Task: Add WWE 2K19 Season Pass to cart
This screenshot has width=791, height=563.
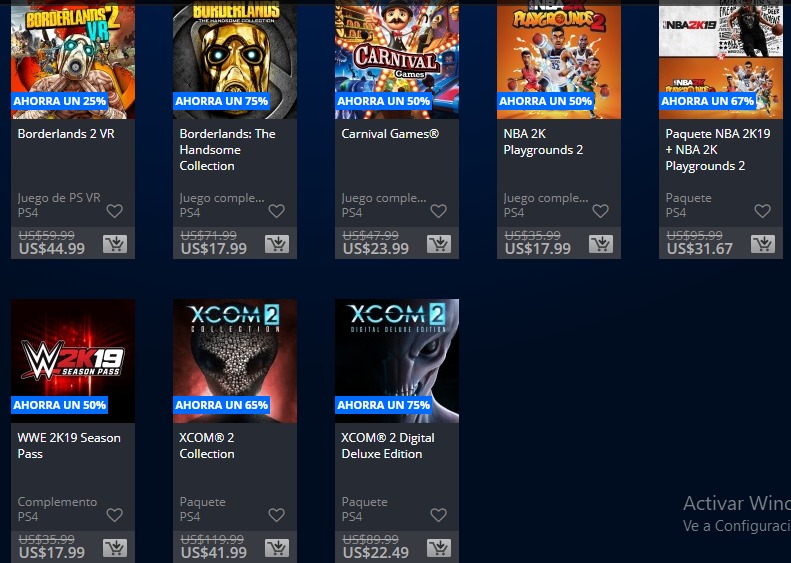Action: pos(115,548)
